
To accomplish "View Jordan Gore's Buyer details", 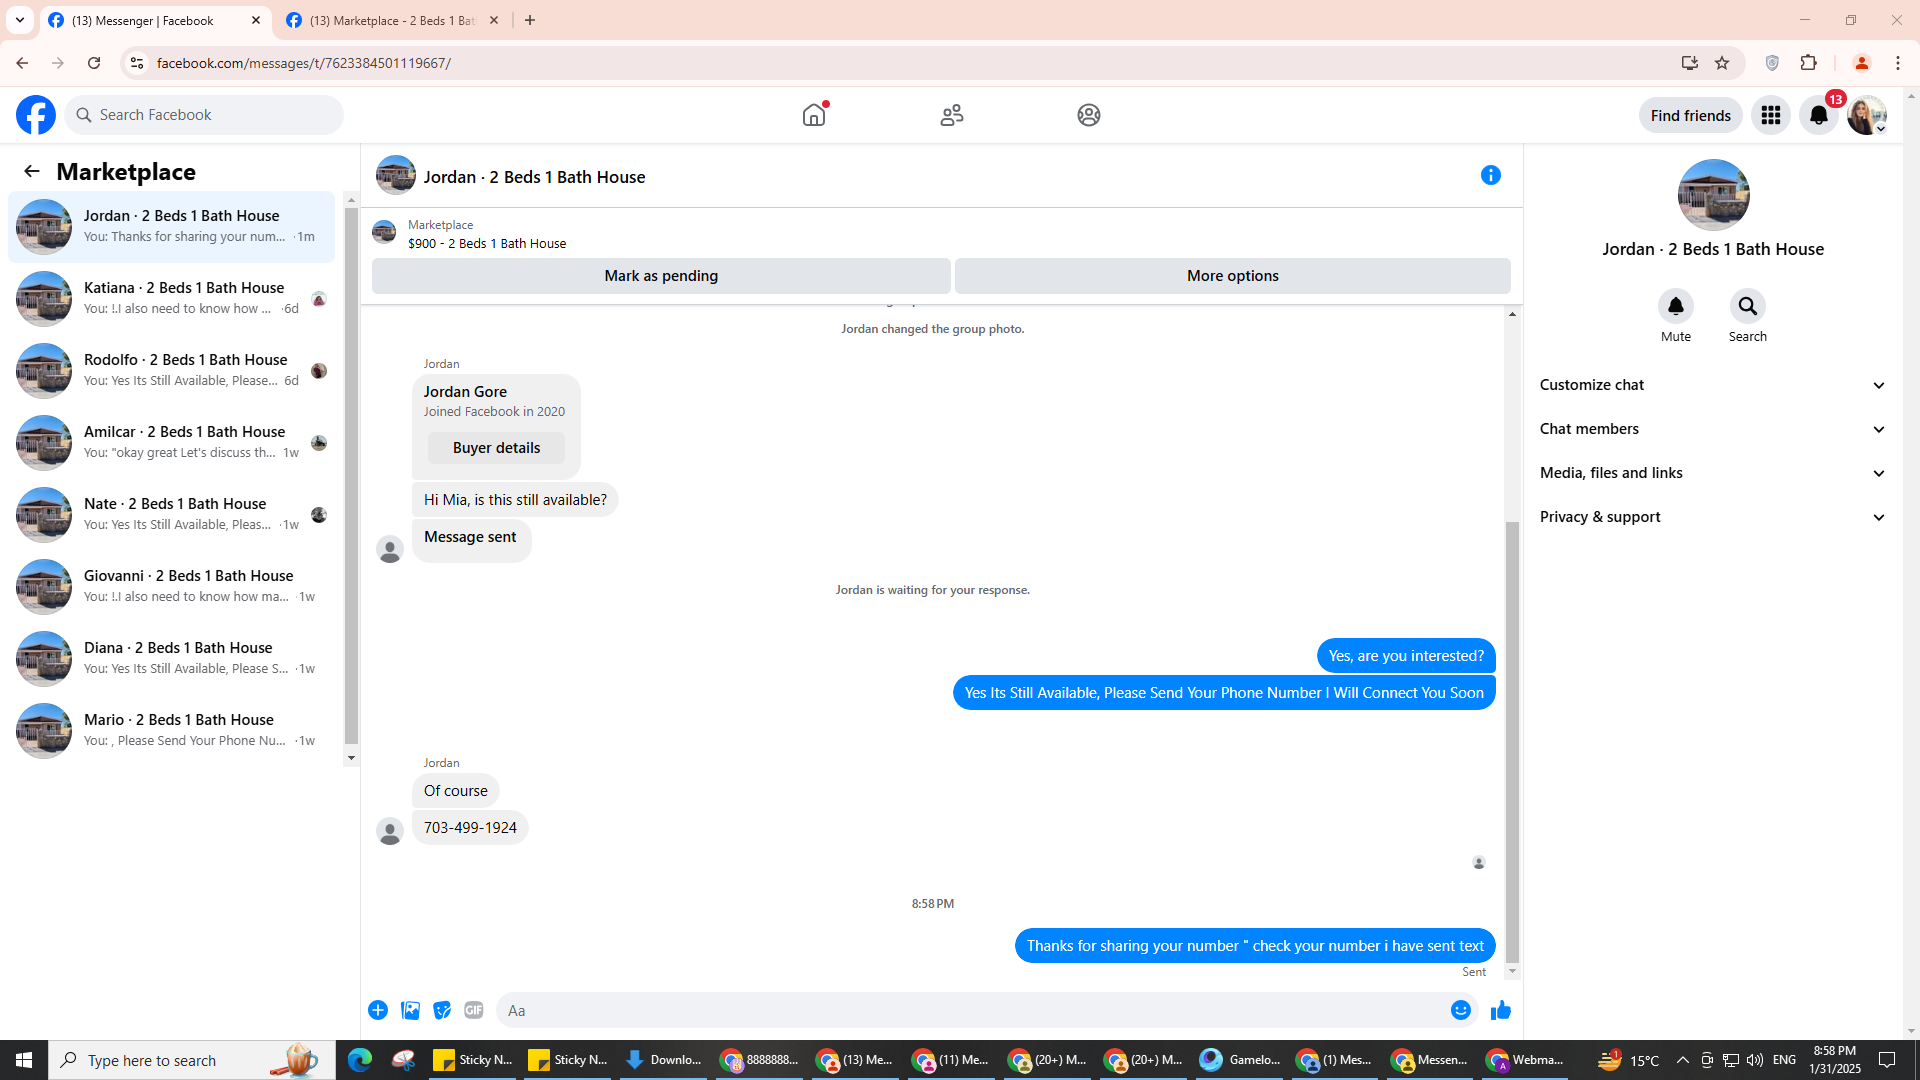I will (x=496, y=448).
